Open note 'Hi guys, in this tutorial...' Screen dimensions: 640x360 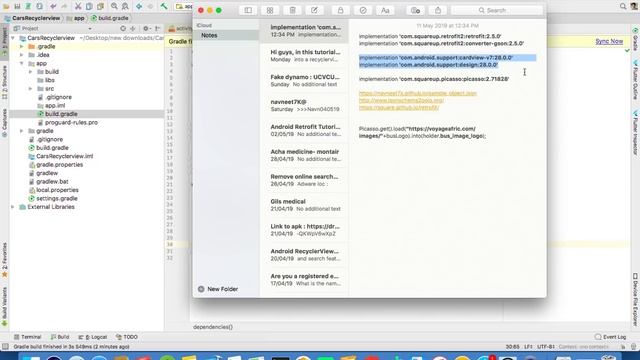[x=304, y=56]
